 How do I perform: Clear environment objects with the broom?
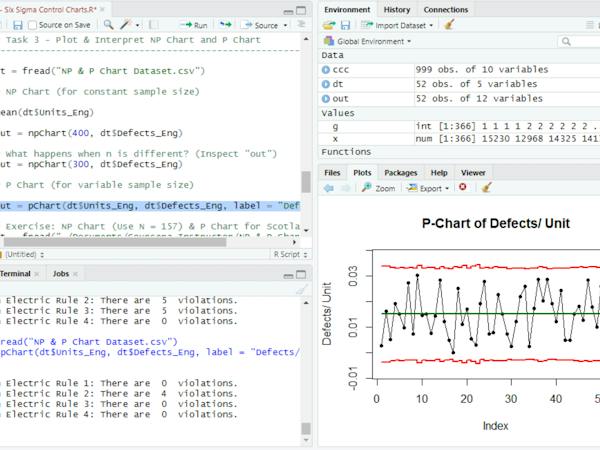(x=449, y=25)
